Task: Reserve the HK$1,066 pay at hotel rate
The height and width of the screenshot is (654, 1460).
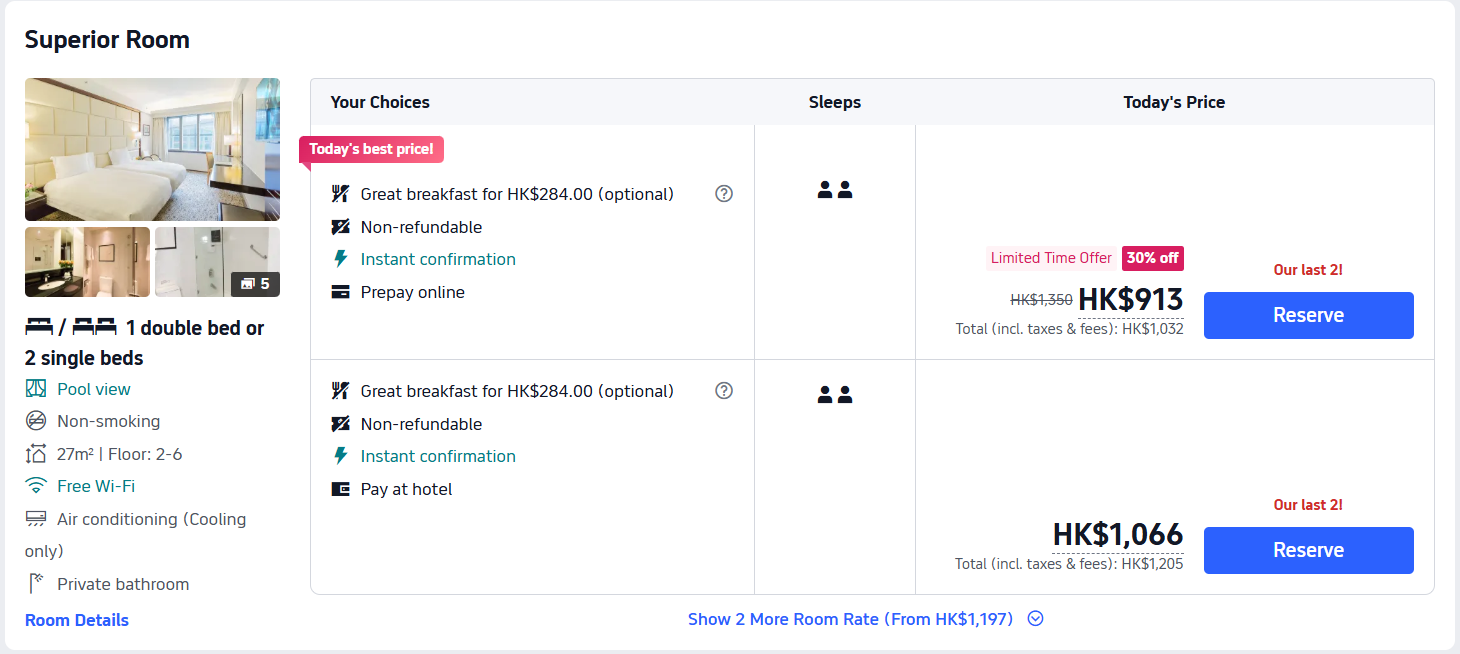Action: pos(1308,550)
